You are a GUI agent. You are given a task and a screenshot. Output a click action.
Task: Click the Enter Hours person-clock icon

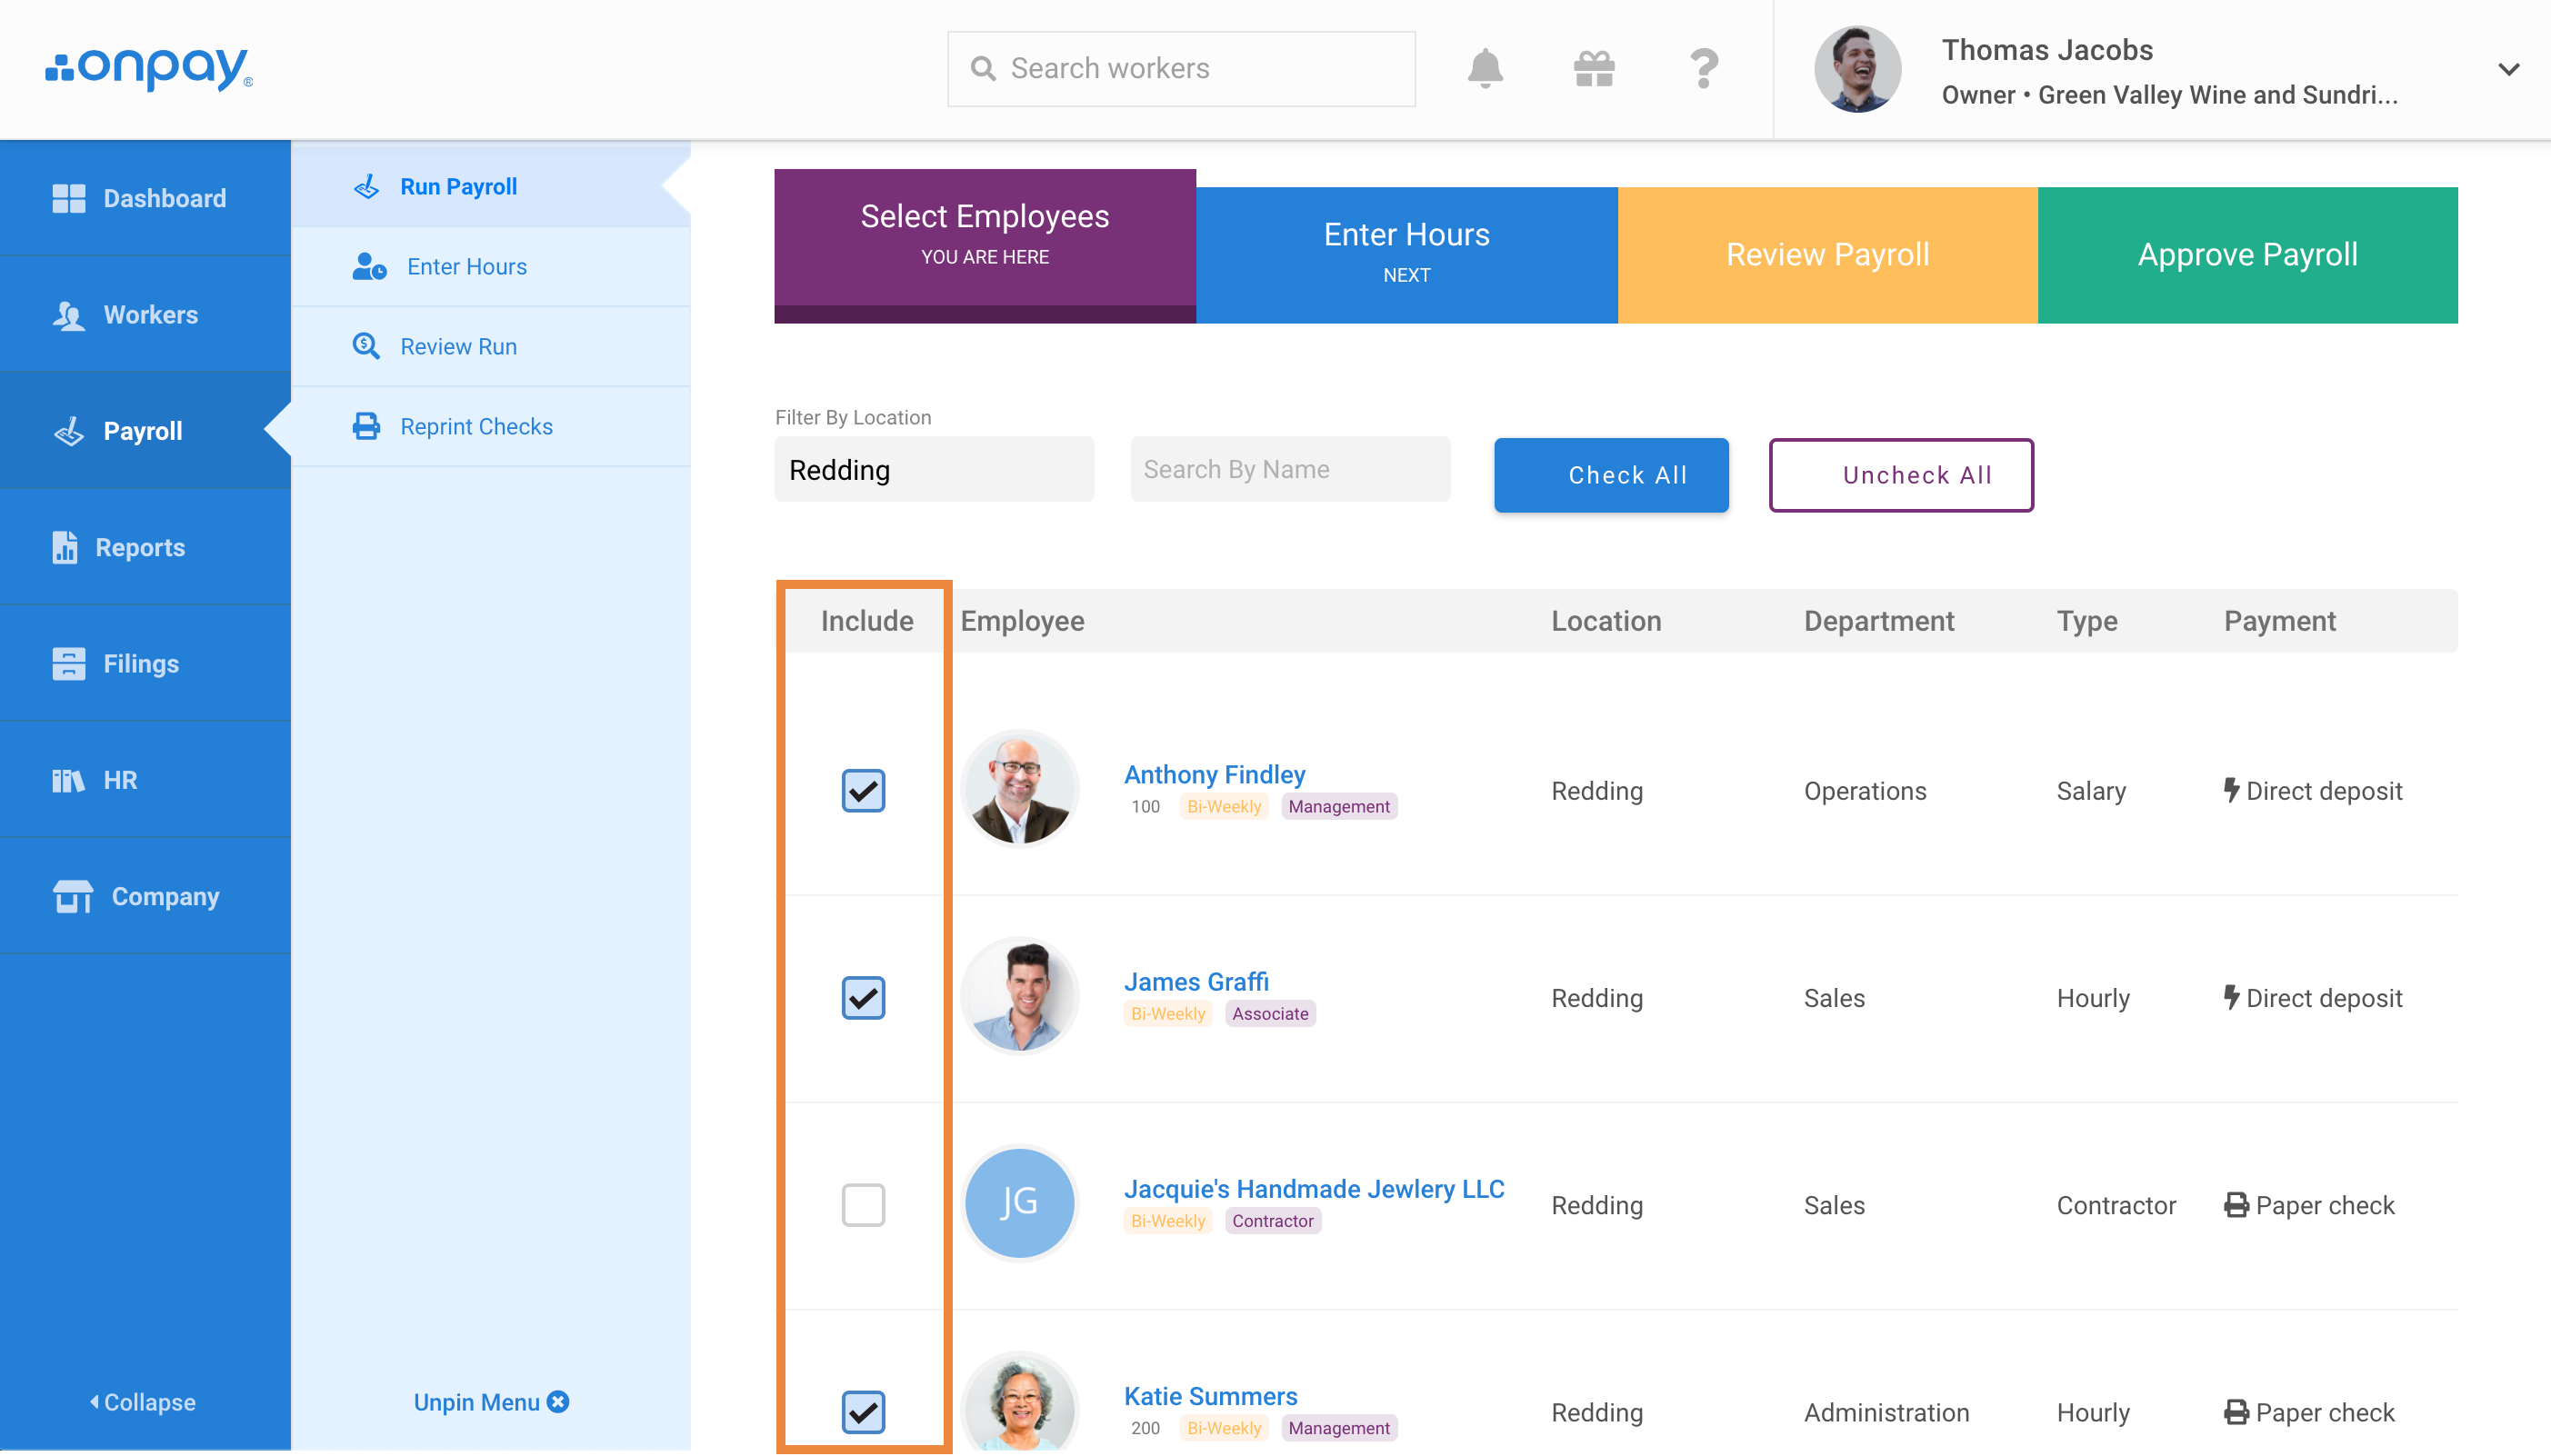pos(369,266)
